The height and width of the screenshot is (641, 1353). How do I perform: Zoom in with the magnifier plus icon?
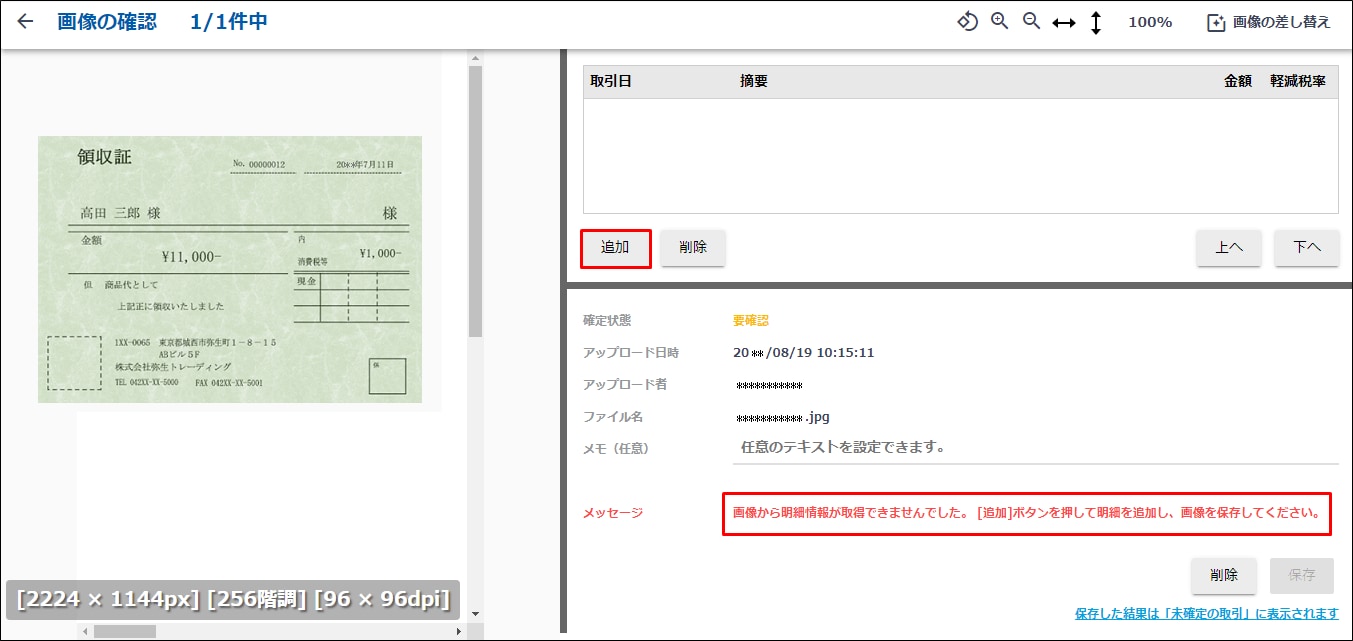click(999, 22)
